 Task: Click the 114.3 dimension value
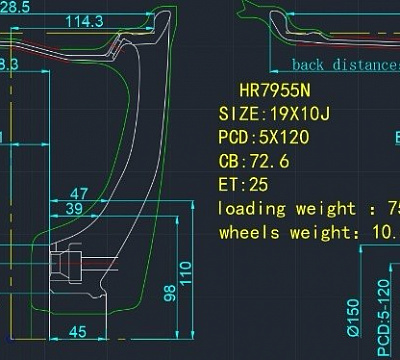click(84, 22)
